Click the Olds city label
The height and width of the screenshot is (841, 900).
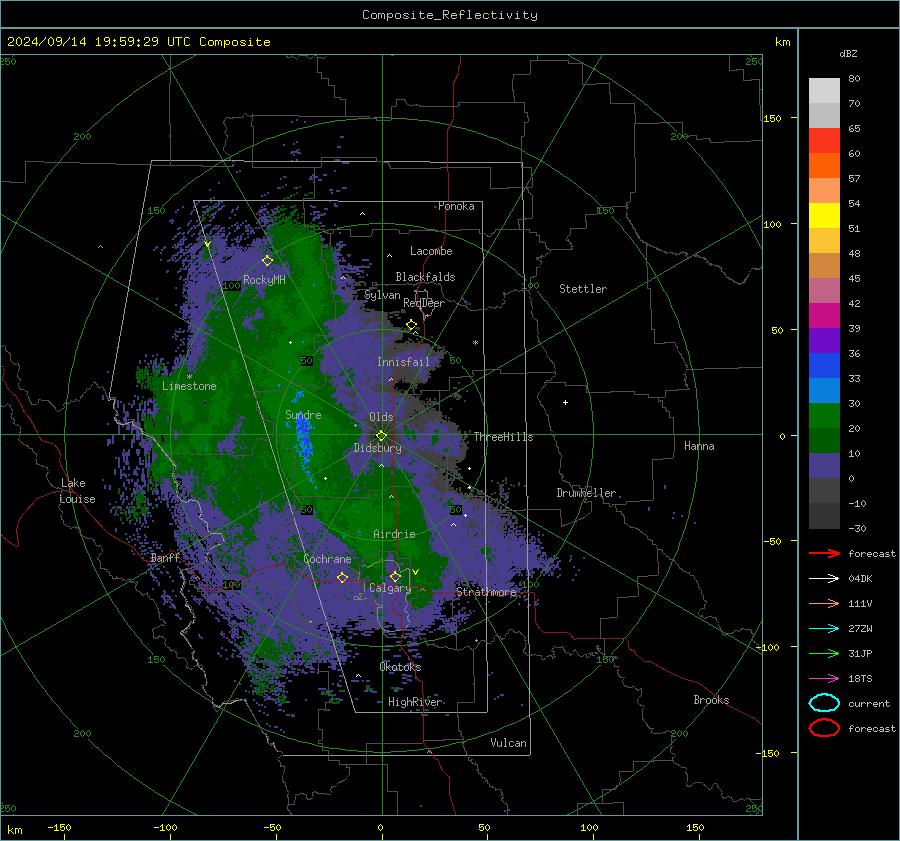pyautogui.click(x=381, y=417)
